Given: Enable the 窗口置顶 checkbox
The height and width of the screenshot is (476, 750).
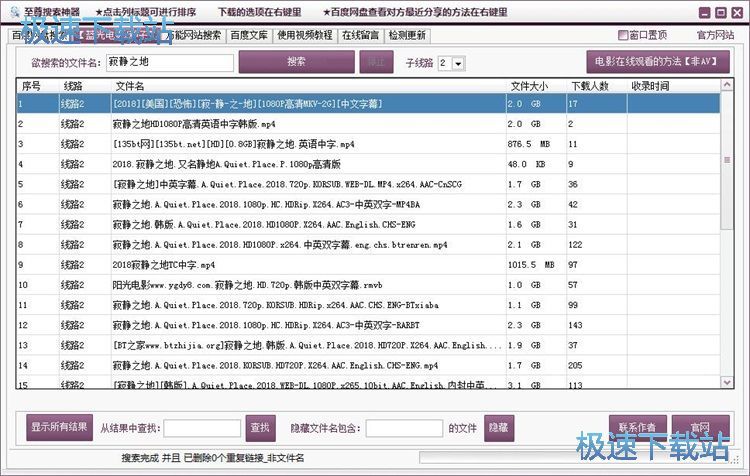Looking at the screenshot, I should coord(623,35).
